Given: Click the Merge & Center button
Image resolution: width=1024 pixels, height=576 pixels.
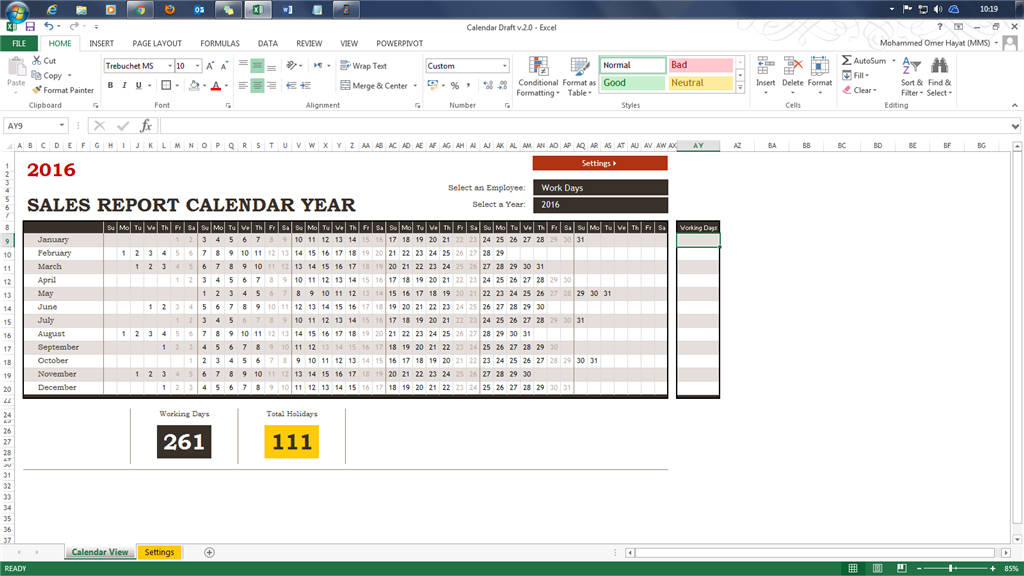Looking at the screenshot, I should coord(375,86).
